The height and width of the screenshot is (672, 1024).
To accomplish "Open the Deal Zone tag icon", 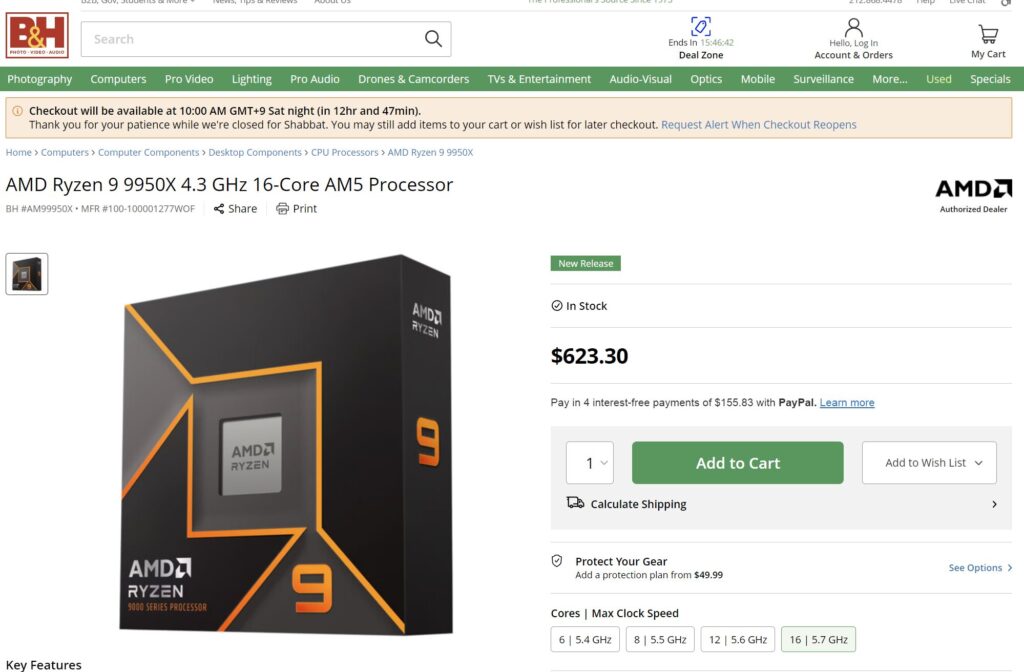I will (x=701, y=26).
